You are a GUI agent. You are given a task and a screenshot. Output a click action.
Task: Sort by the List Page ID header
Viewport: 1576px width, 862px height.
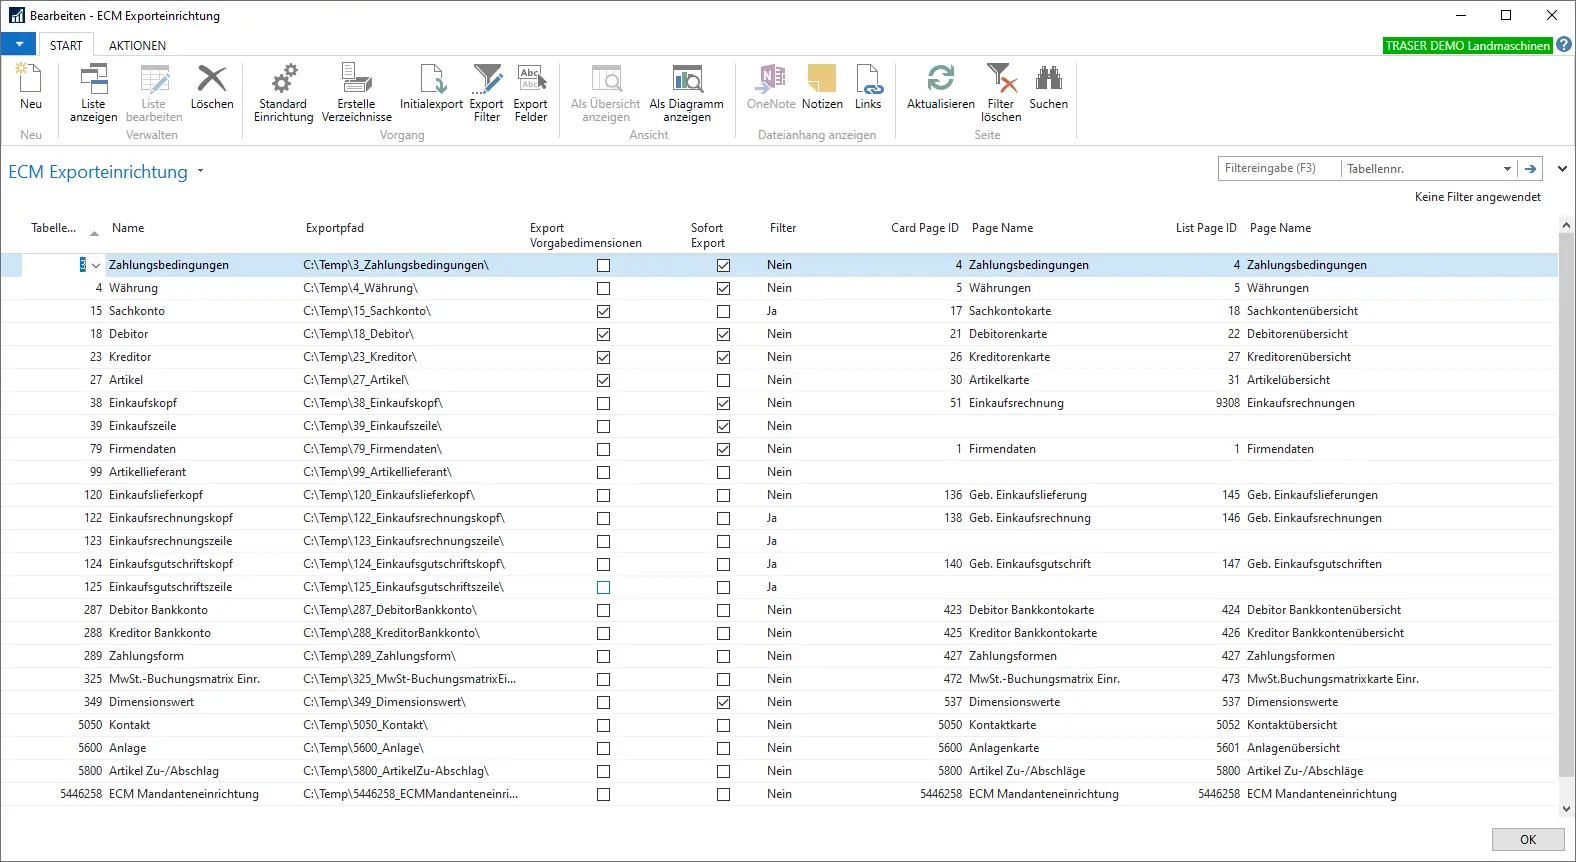pyautogui.click(x=1206, y=228)
